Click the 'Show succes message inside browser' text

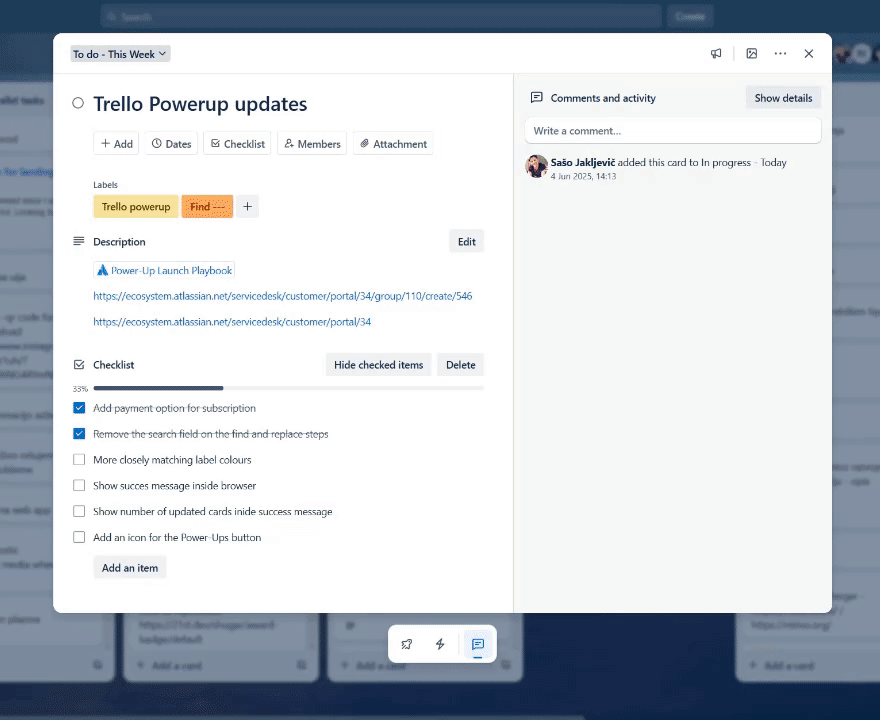tap(175, 485)
